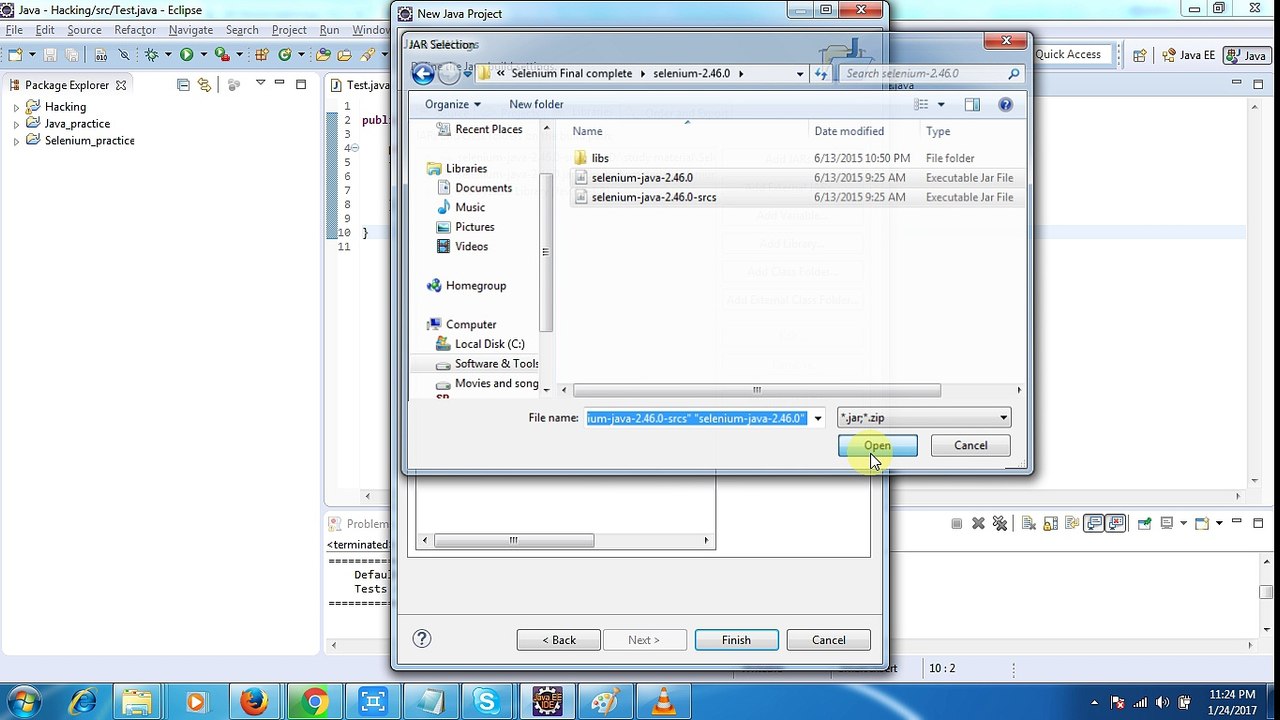Click the Run Last Tool external tools icon
This screenshot has height=720, width=1280.
[221, 55]
